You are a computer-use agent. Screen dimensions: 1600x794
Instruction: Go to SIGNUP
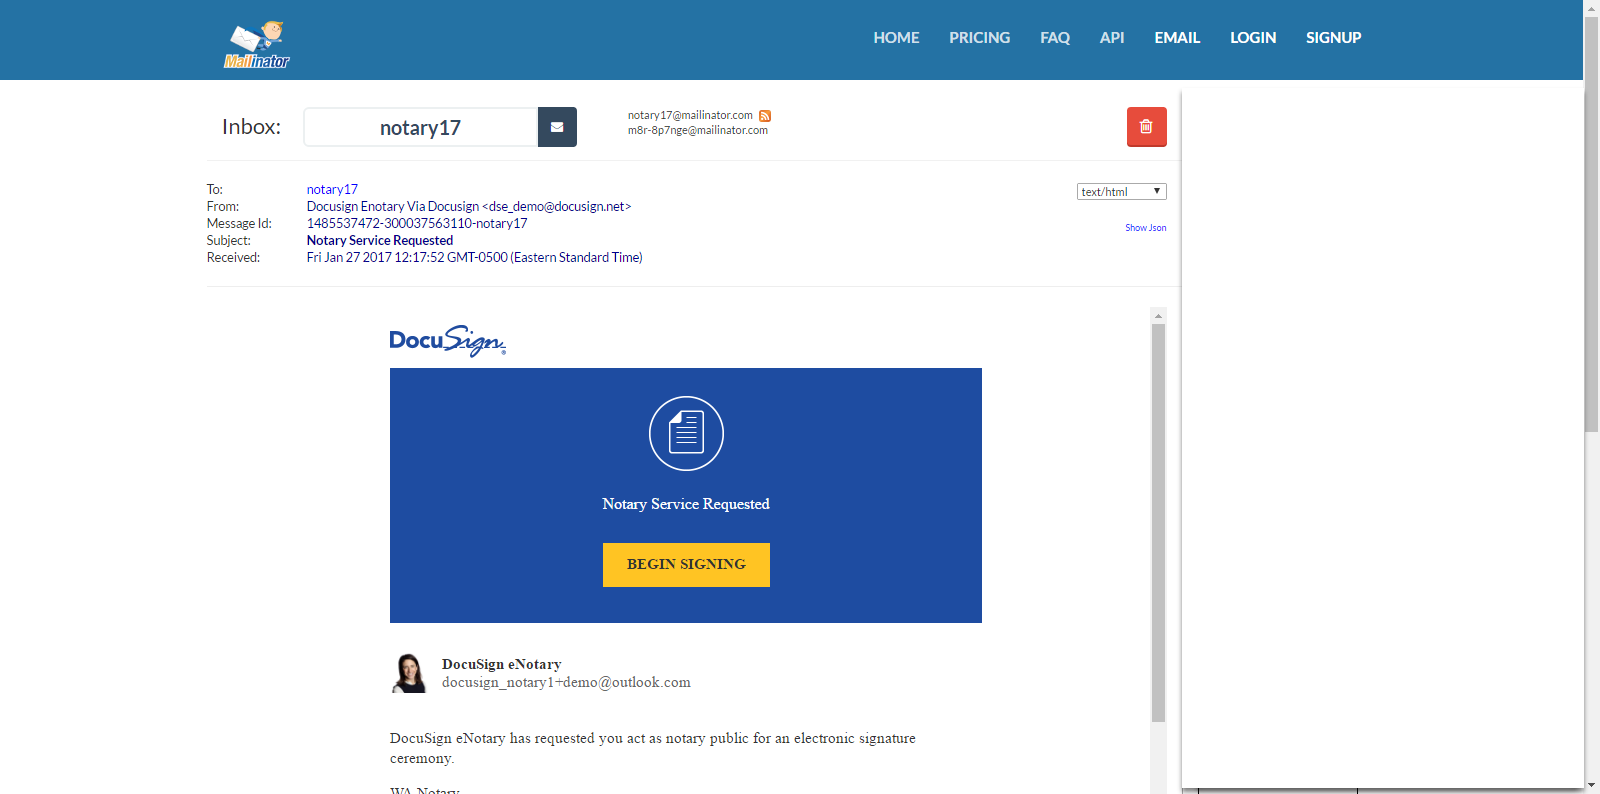pyautogui.click(x=1333, y=38)
